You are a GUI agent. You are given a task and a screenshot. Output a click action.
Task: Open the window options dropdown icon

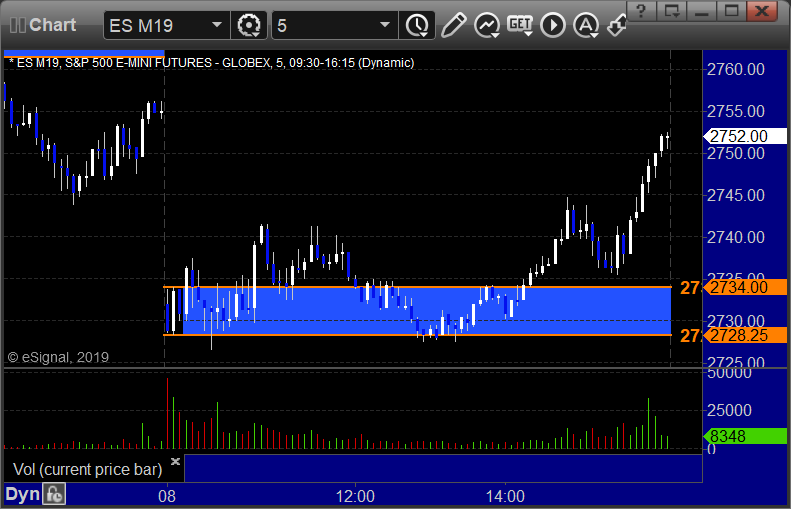[671, 11]
